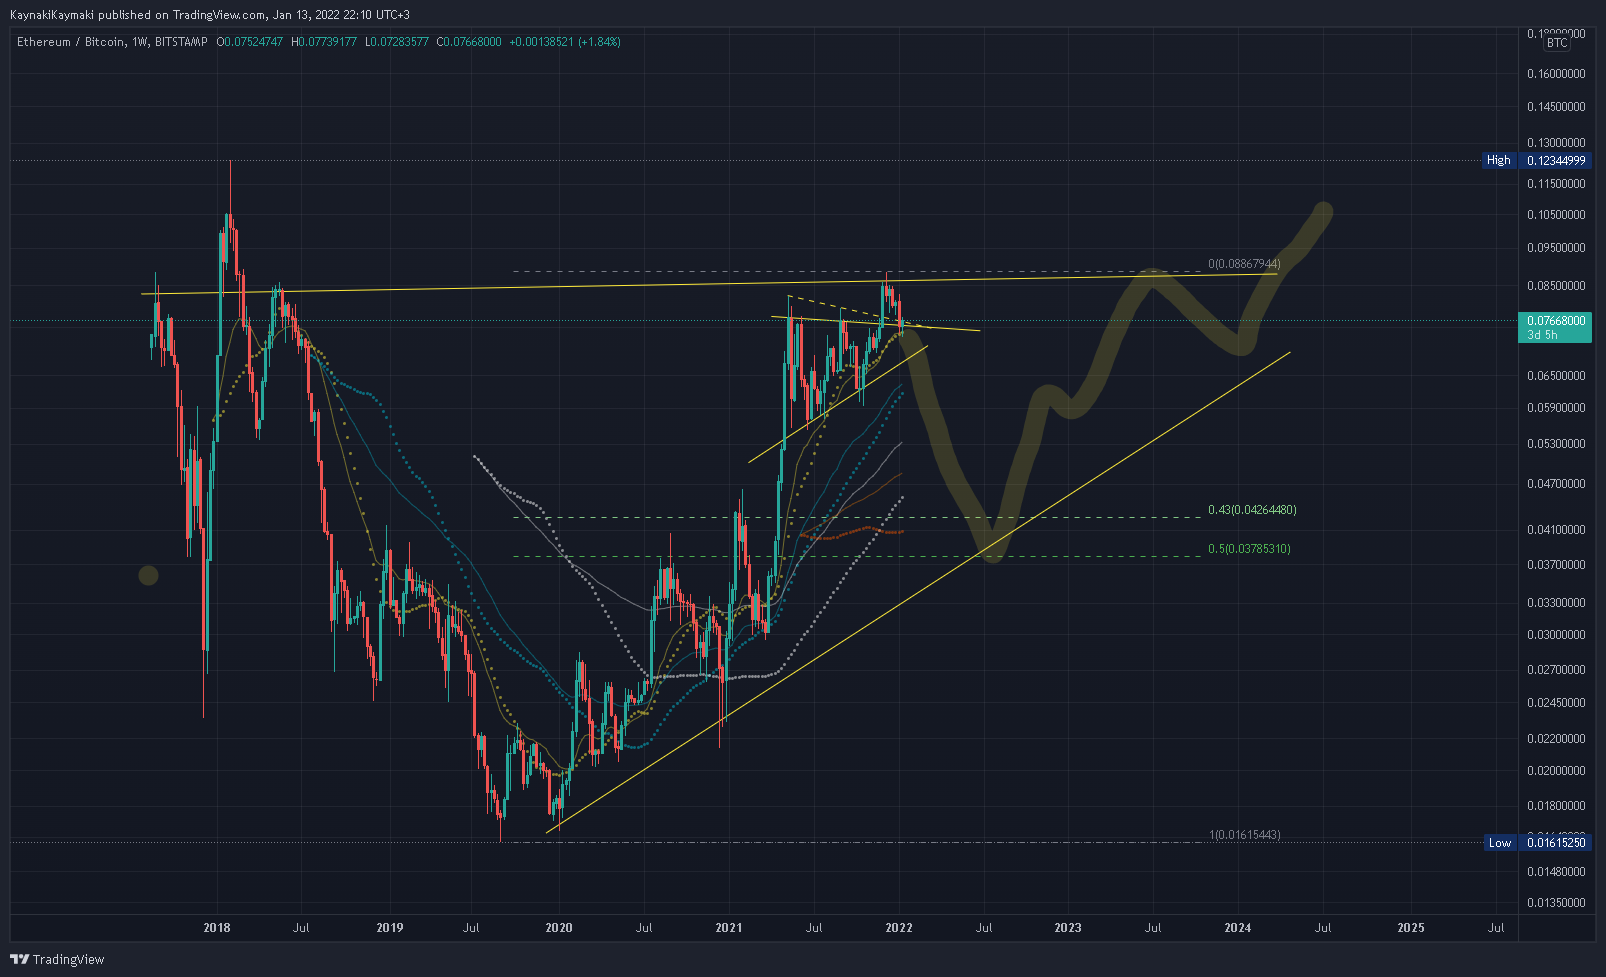Click the 2021 label on time axis
1606x977 pixels.
[729, 928]
